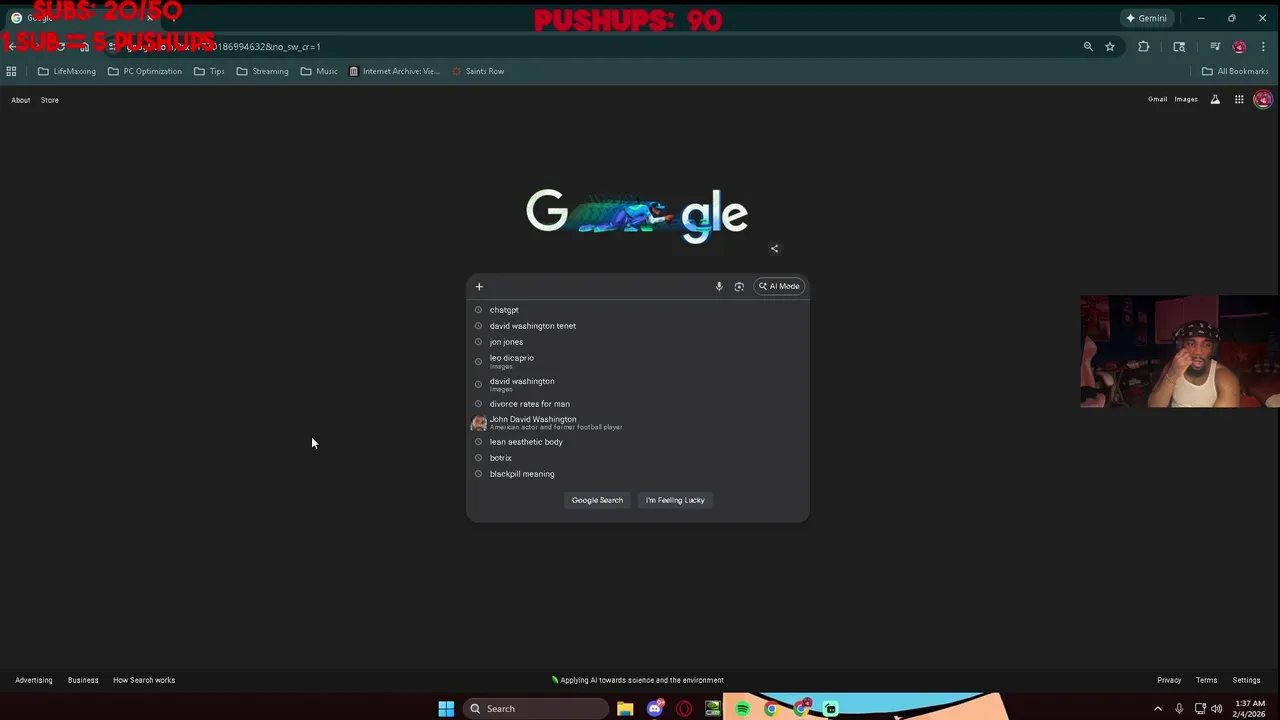Open Chrome profile avatar in toolbar
This screenshot has height=720, width=1280.
tap(1239, 47)
